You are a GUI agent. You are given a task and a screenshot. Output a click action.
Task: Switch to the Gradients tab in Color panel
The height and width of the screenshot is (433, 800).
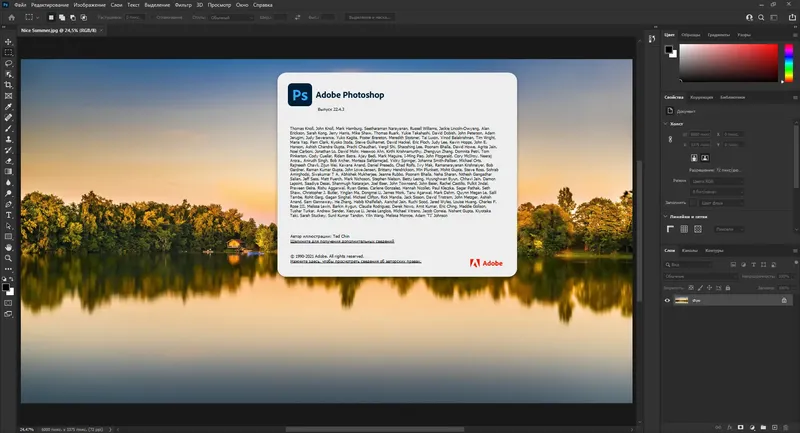pyautogui.click(x=718, y=35)
